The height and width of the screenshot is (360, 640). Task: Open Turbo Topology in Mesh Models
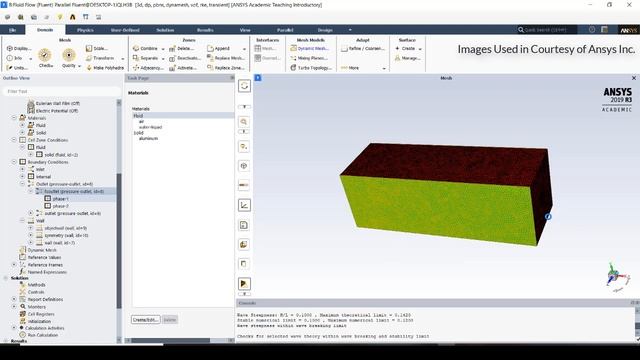(311, 68)
